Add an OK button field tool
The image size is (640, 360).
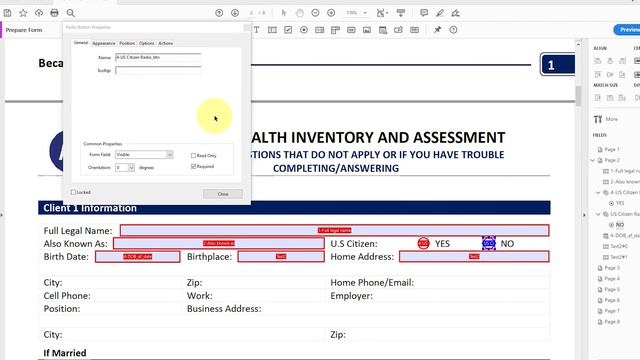tap(351, 30)
